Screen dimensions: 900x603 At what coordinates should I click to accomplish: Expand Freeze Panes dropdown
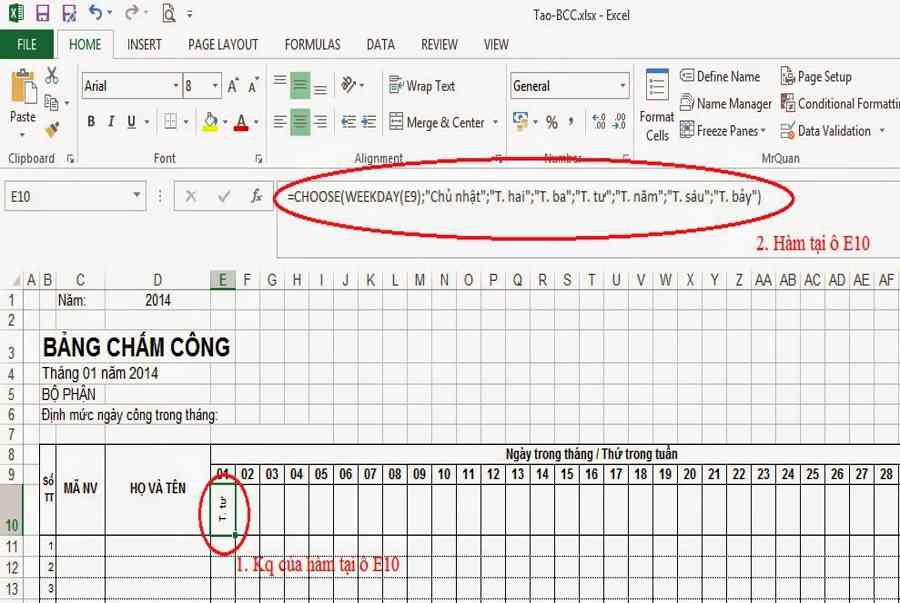pyautogui.click(x=763, y=131)
